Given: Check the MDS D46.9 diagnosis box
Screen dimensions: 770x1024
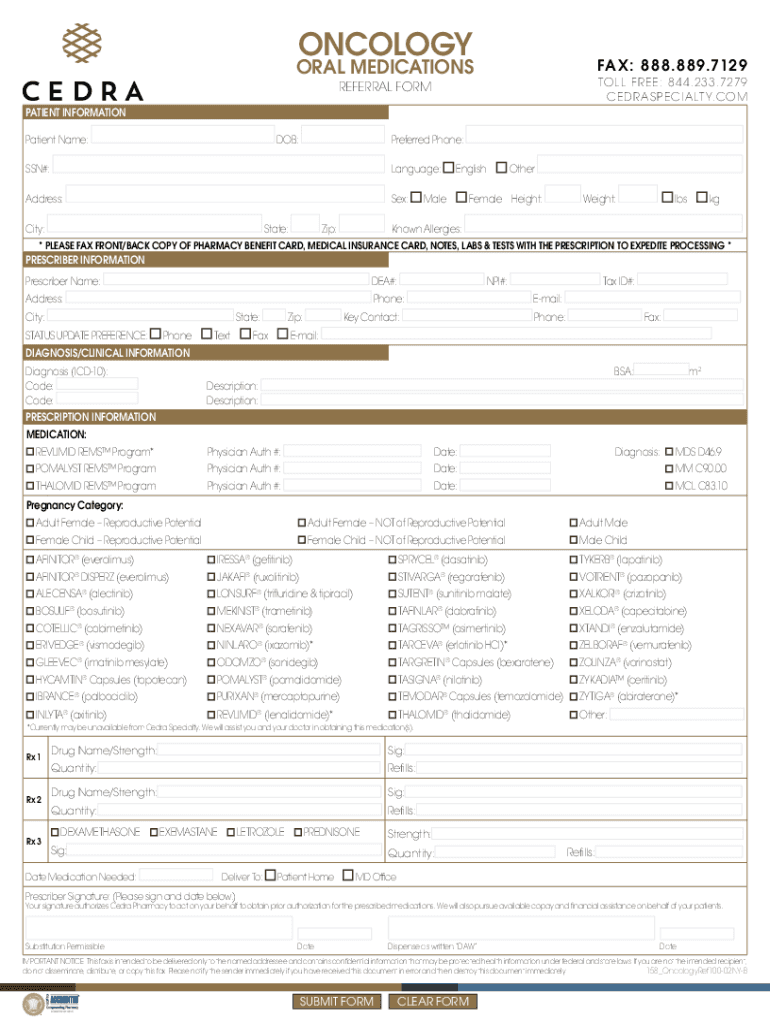Looking at the screenshot, I should [669, 451].
